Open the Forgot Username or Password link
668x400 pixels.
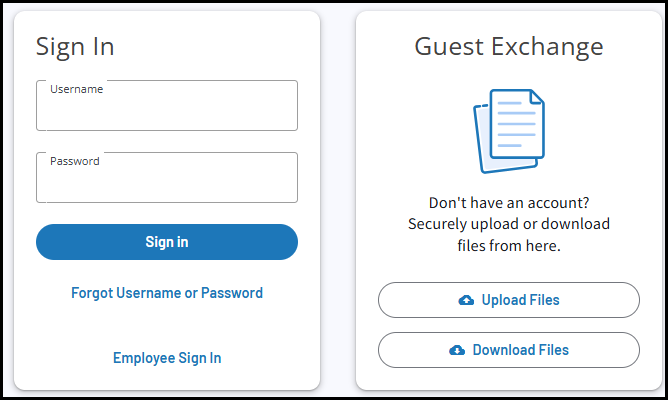167,293
